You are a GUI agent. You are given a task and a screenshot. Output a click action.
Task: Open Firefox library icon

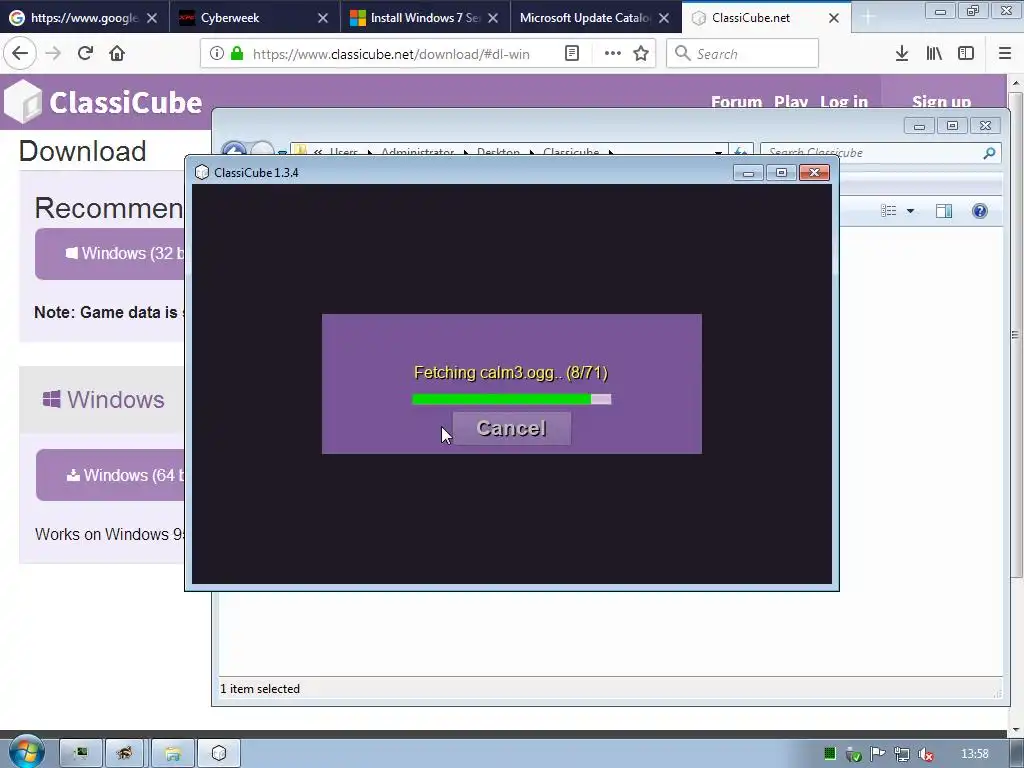click(x=934, y=54)
